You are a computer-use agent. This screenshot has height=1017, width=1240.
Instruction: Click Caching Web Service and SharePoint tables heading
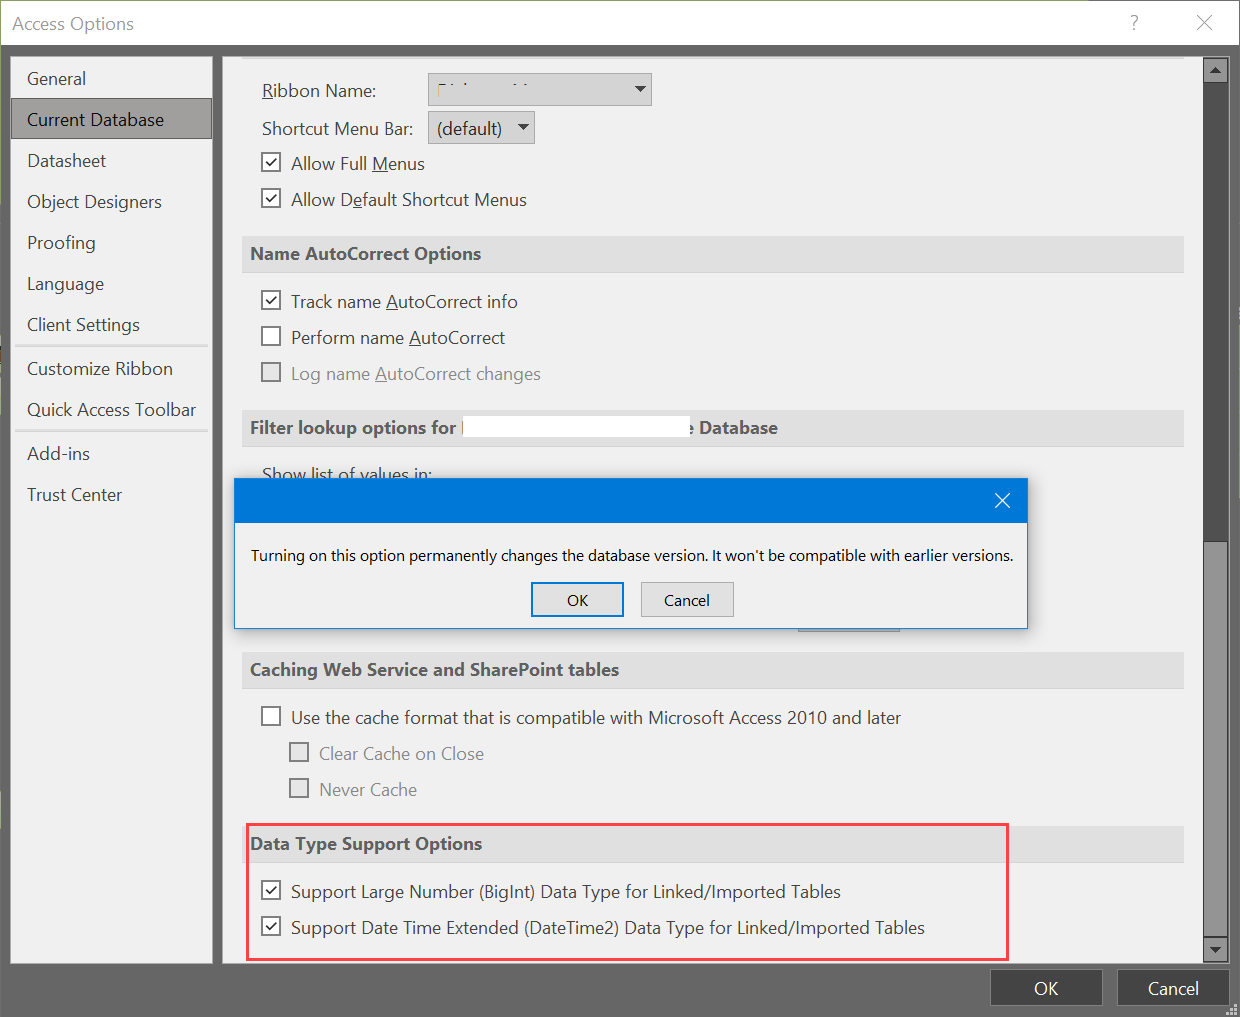435,670
